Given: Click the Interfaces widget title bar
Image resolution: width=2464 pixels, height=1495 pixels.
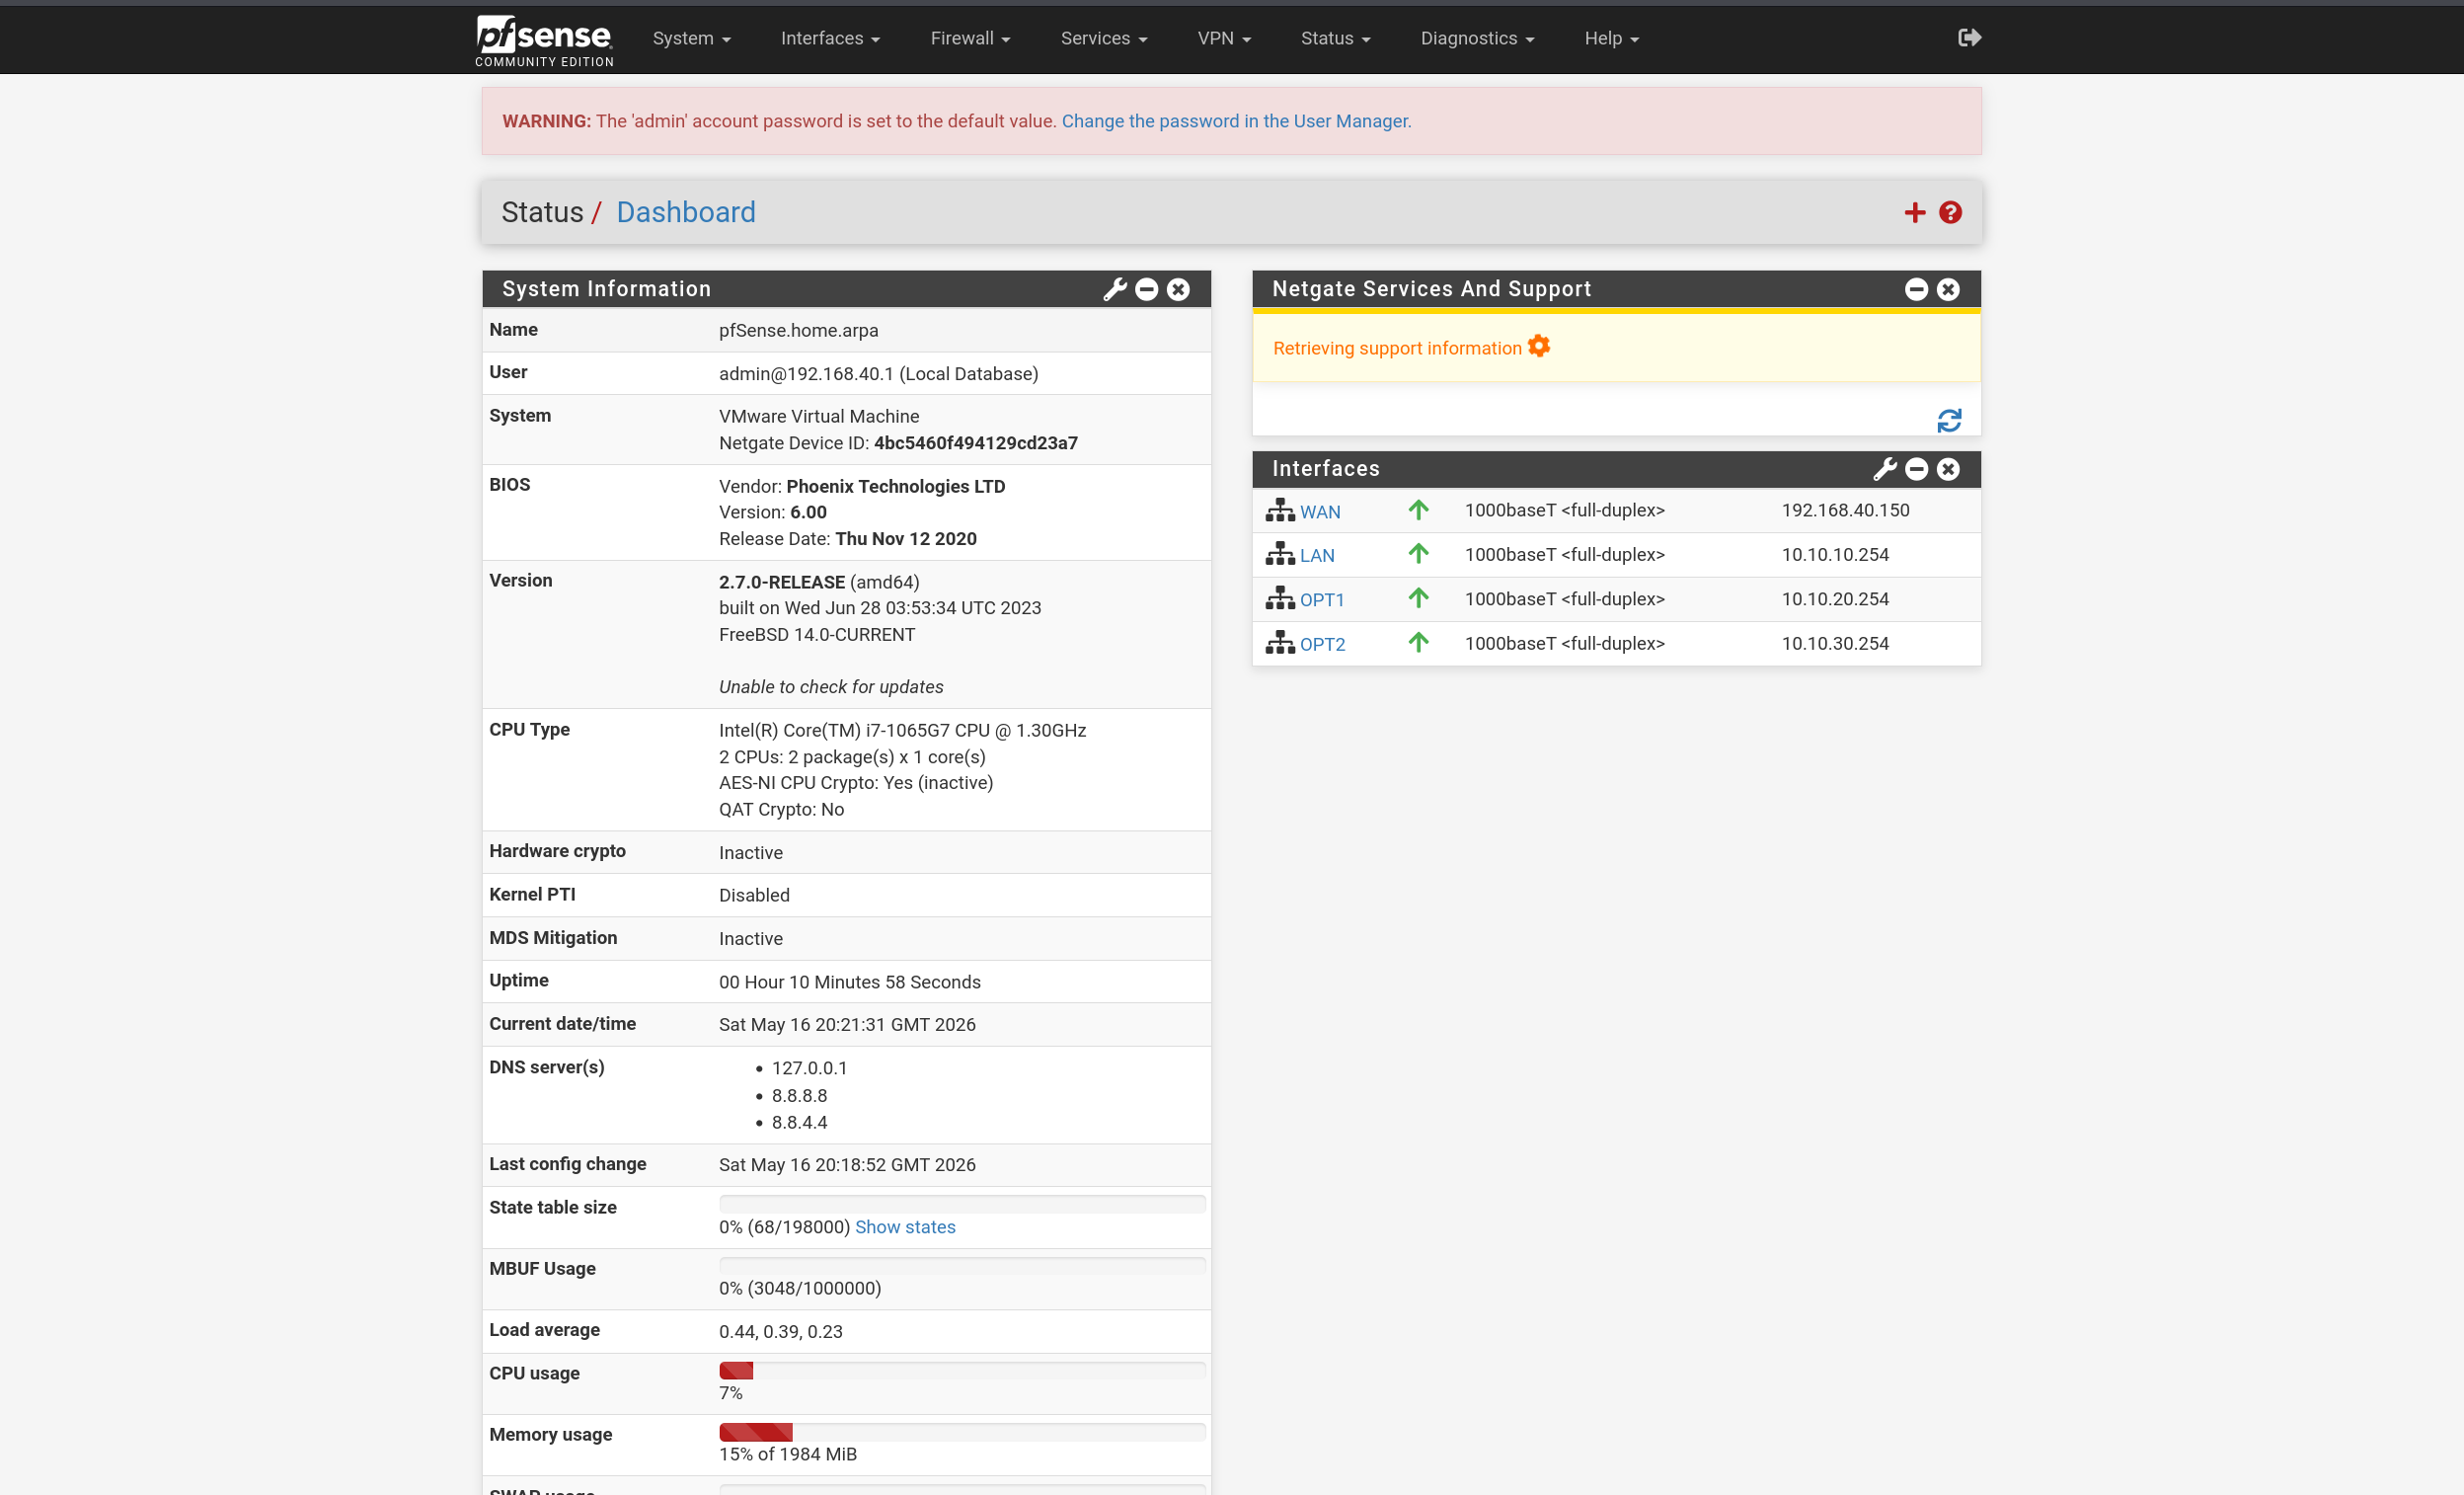Looking at the screenshot, I should (1616, 469).
